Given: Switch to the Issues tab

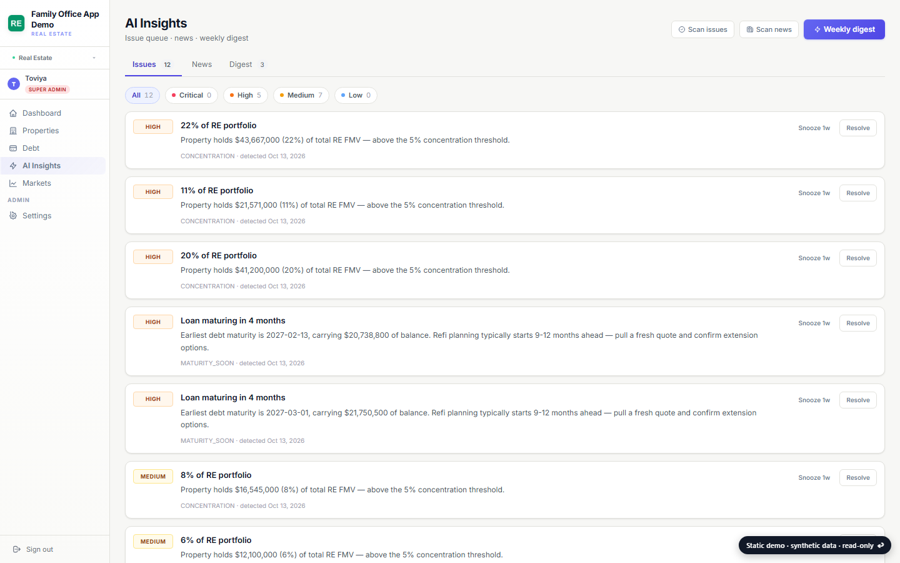Looking at the screenshot, I should 153,65.
